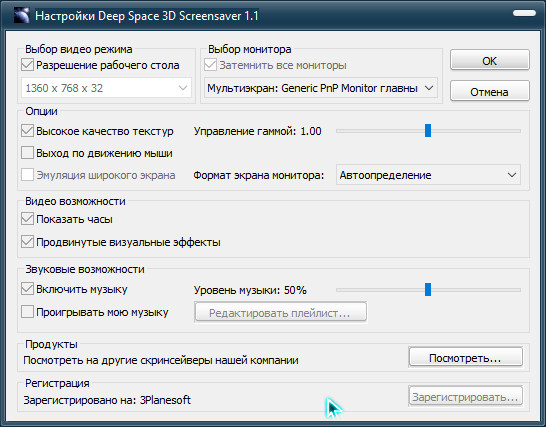The image size is (546, 427).
Task: Toggle Продвинутые визуальные эффекты checkbox
Action: point(27,242)
